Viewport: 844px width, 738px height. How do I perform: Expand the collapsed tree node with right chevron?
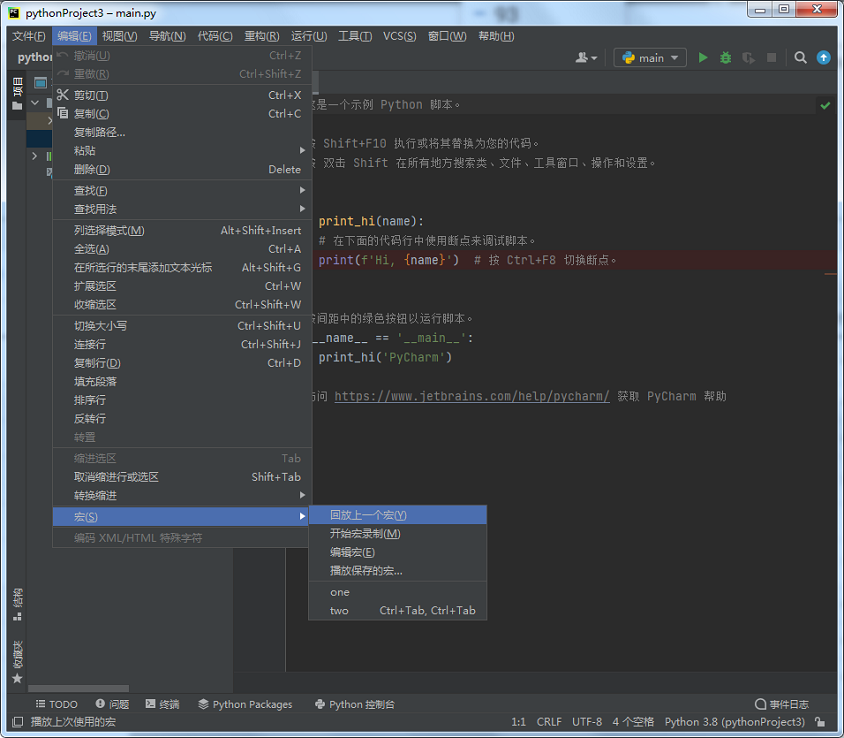click(35, 156)
